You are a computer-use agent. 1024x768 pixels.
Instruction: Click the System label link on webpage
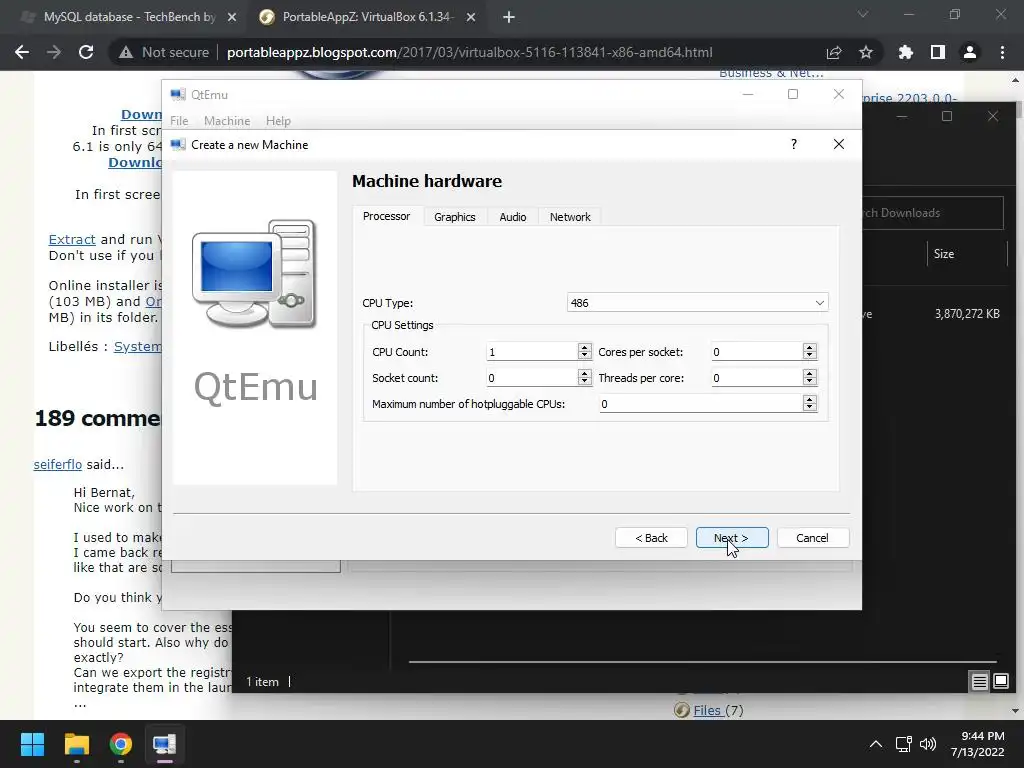137,346
